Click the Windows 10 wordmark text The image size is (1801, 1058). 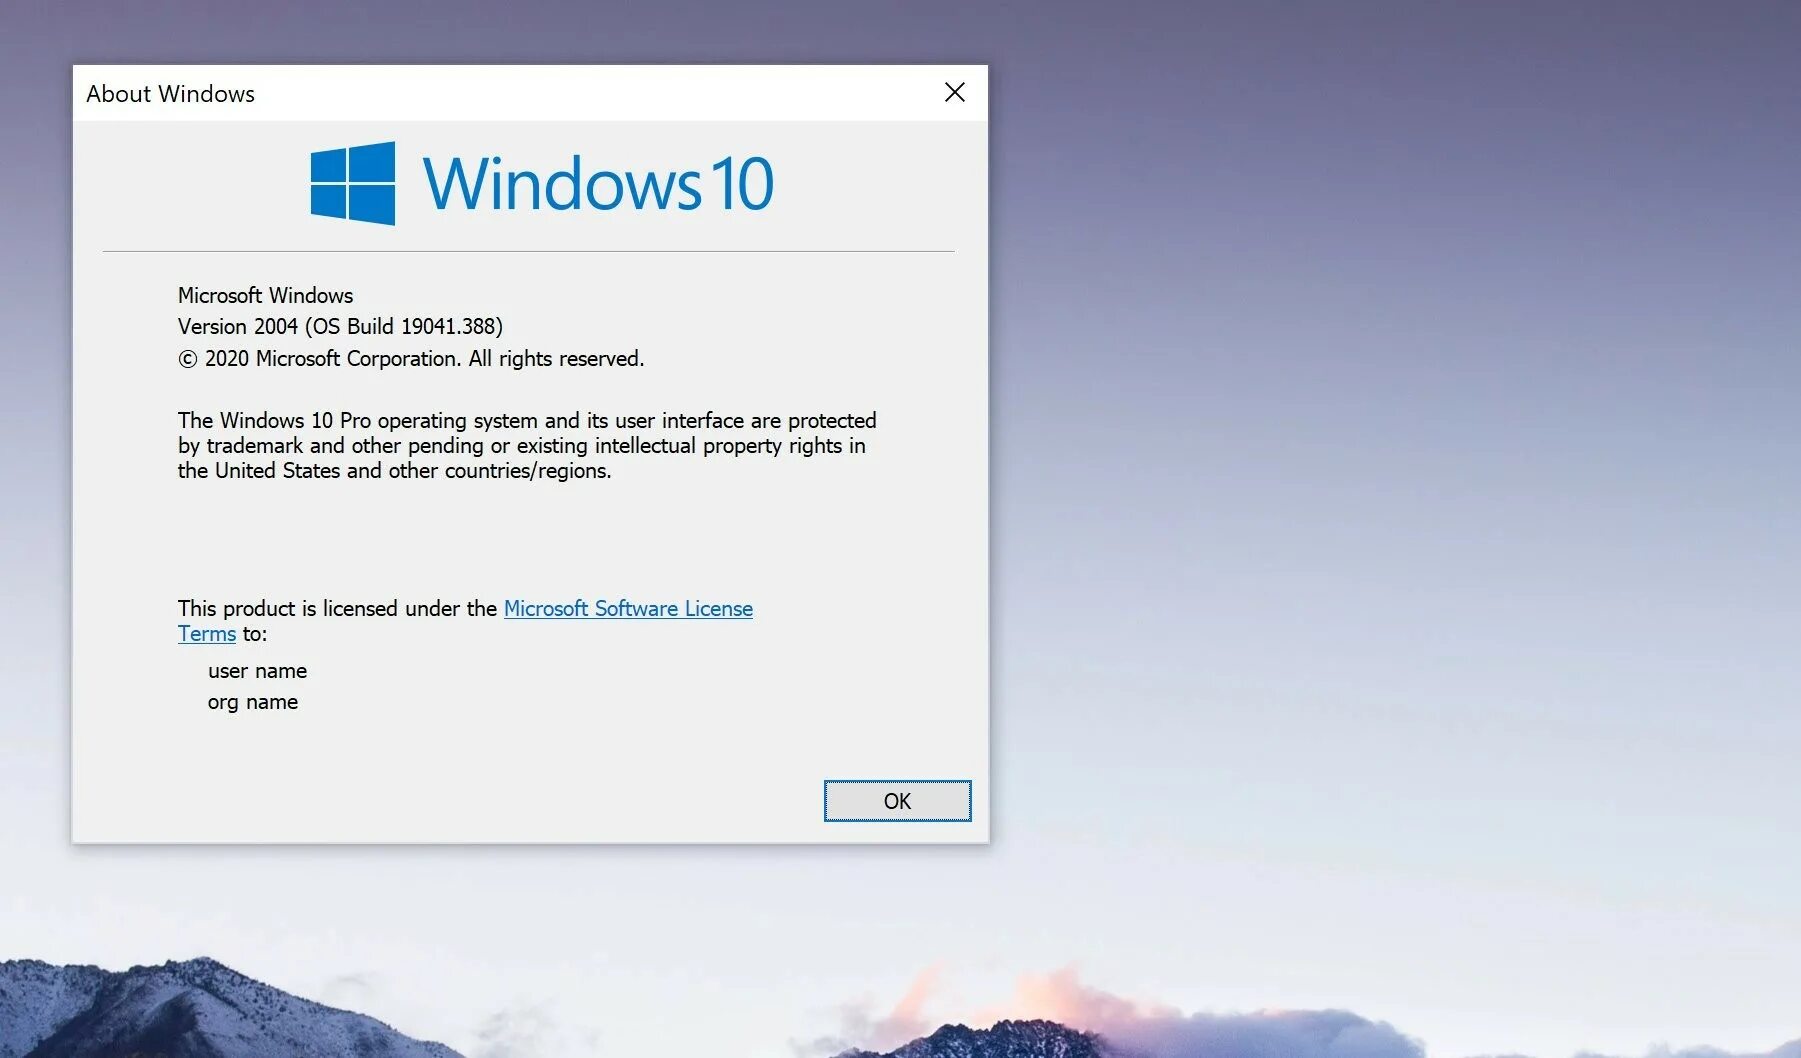click(600, 184)
